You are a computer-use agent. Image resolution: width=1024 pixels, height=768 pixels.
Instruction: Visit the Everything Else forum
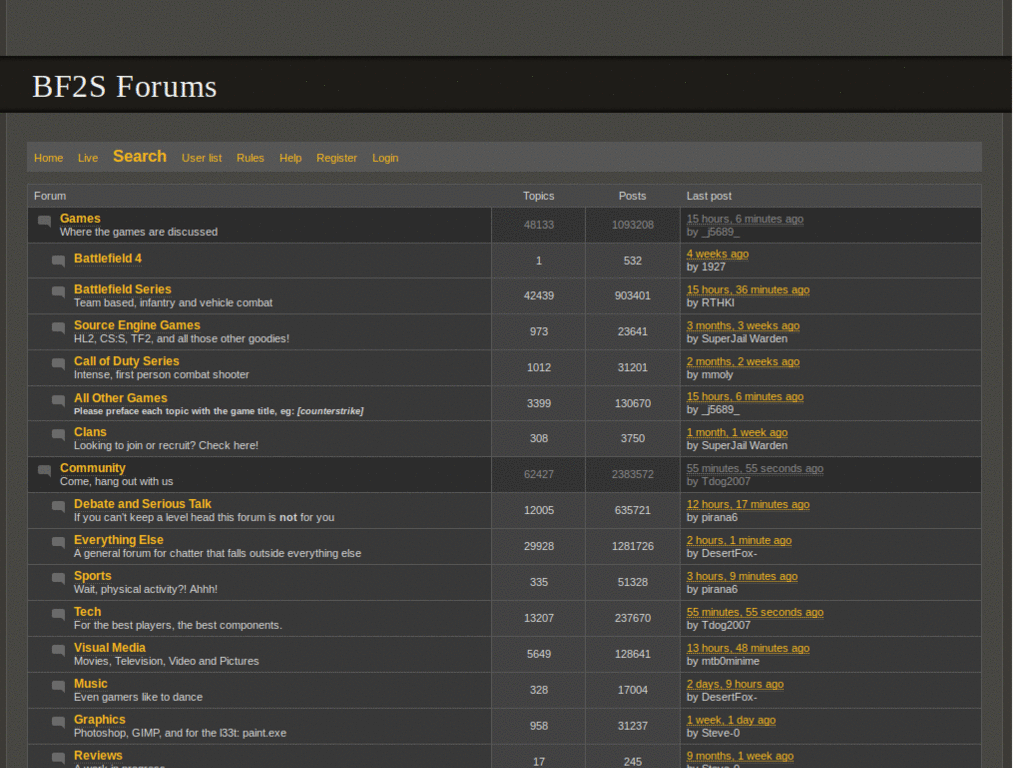(118, 540)
